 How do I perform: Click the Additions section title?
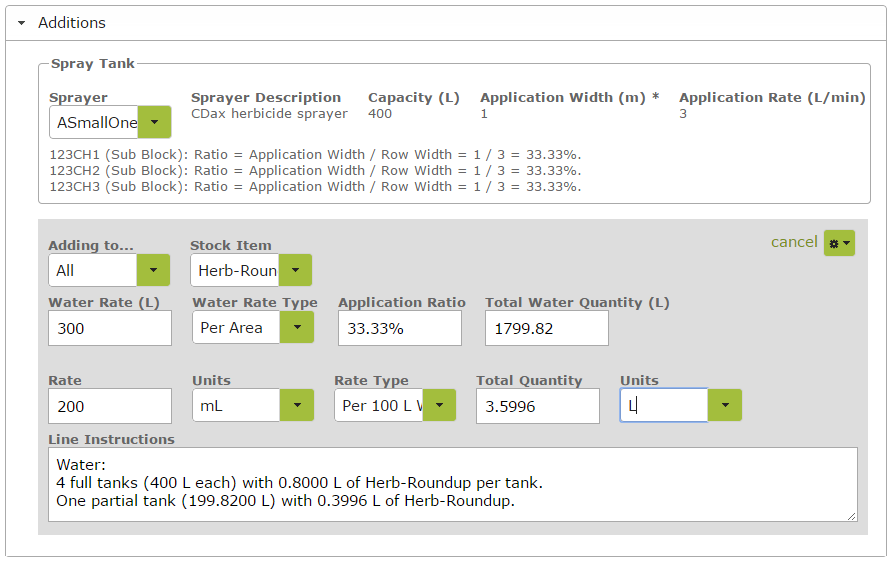72,23
